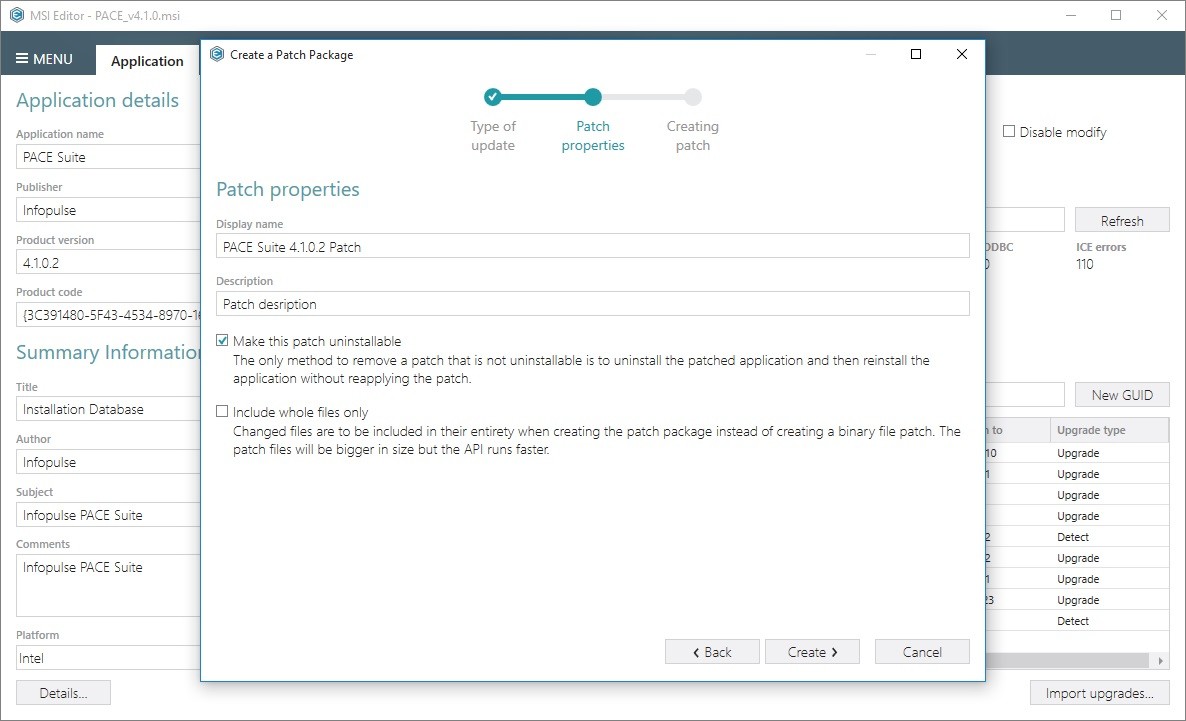Click the Subject field Infopulse PACE Suite
This screenshot has width=1186, height=721.
pyautogui.click(x=108, y=514)
